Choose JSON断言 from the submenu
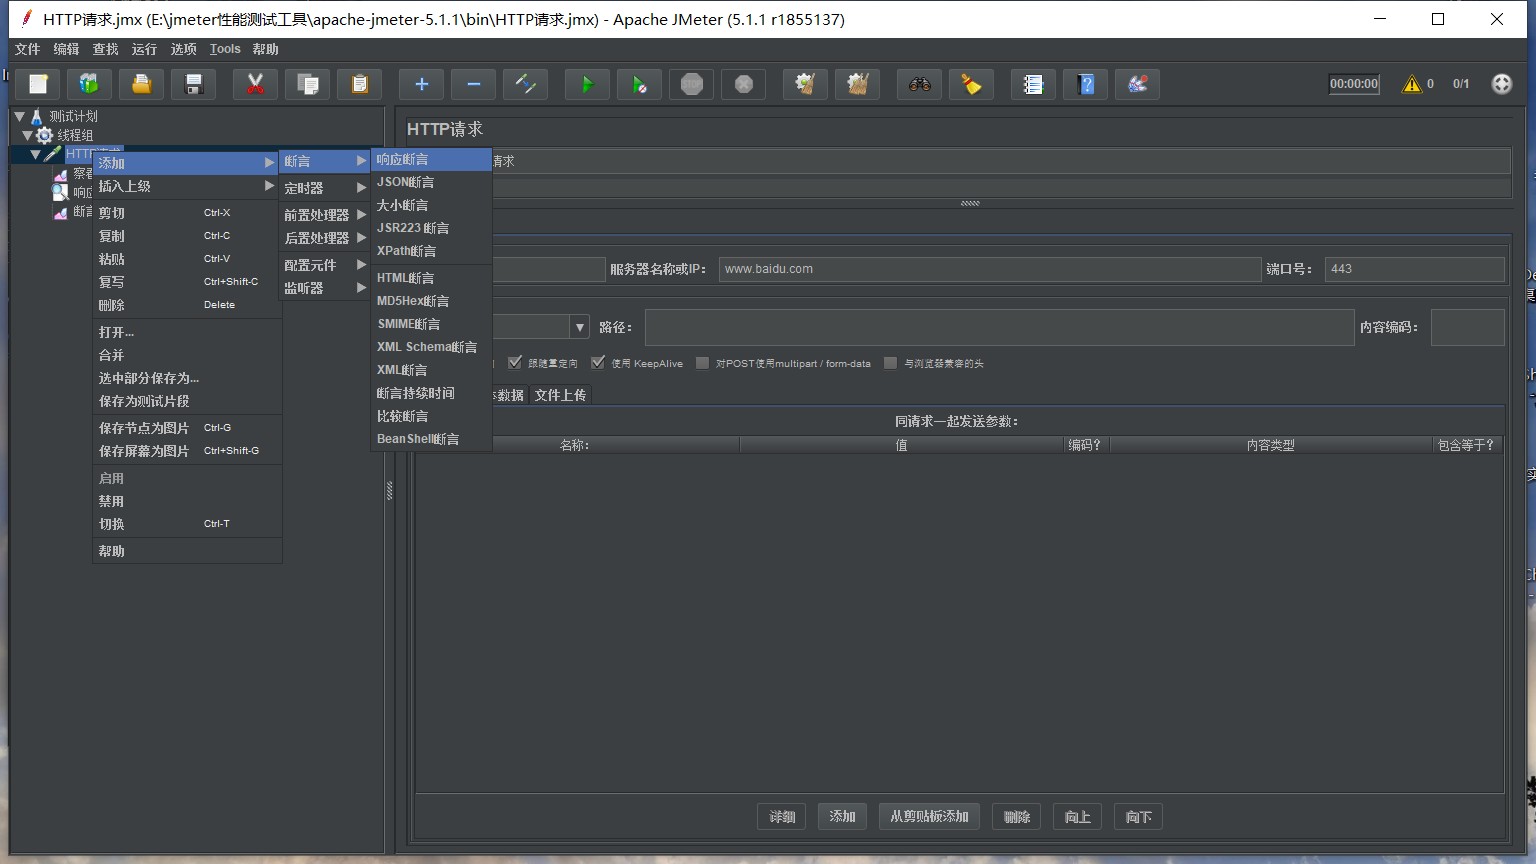 click(x=431, y=182)
